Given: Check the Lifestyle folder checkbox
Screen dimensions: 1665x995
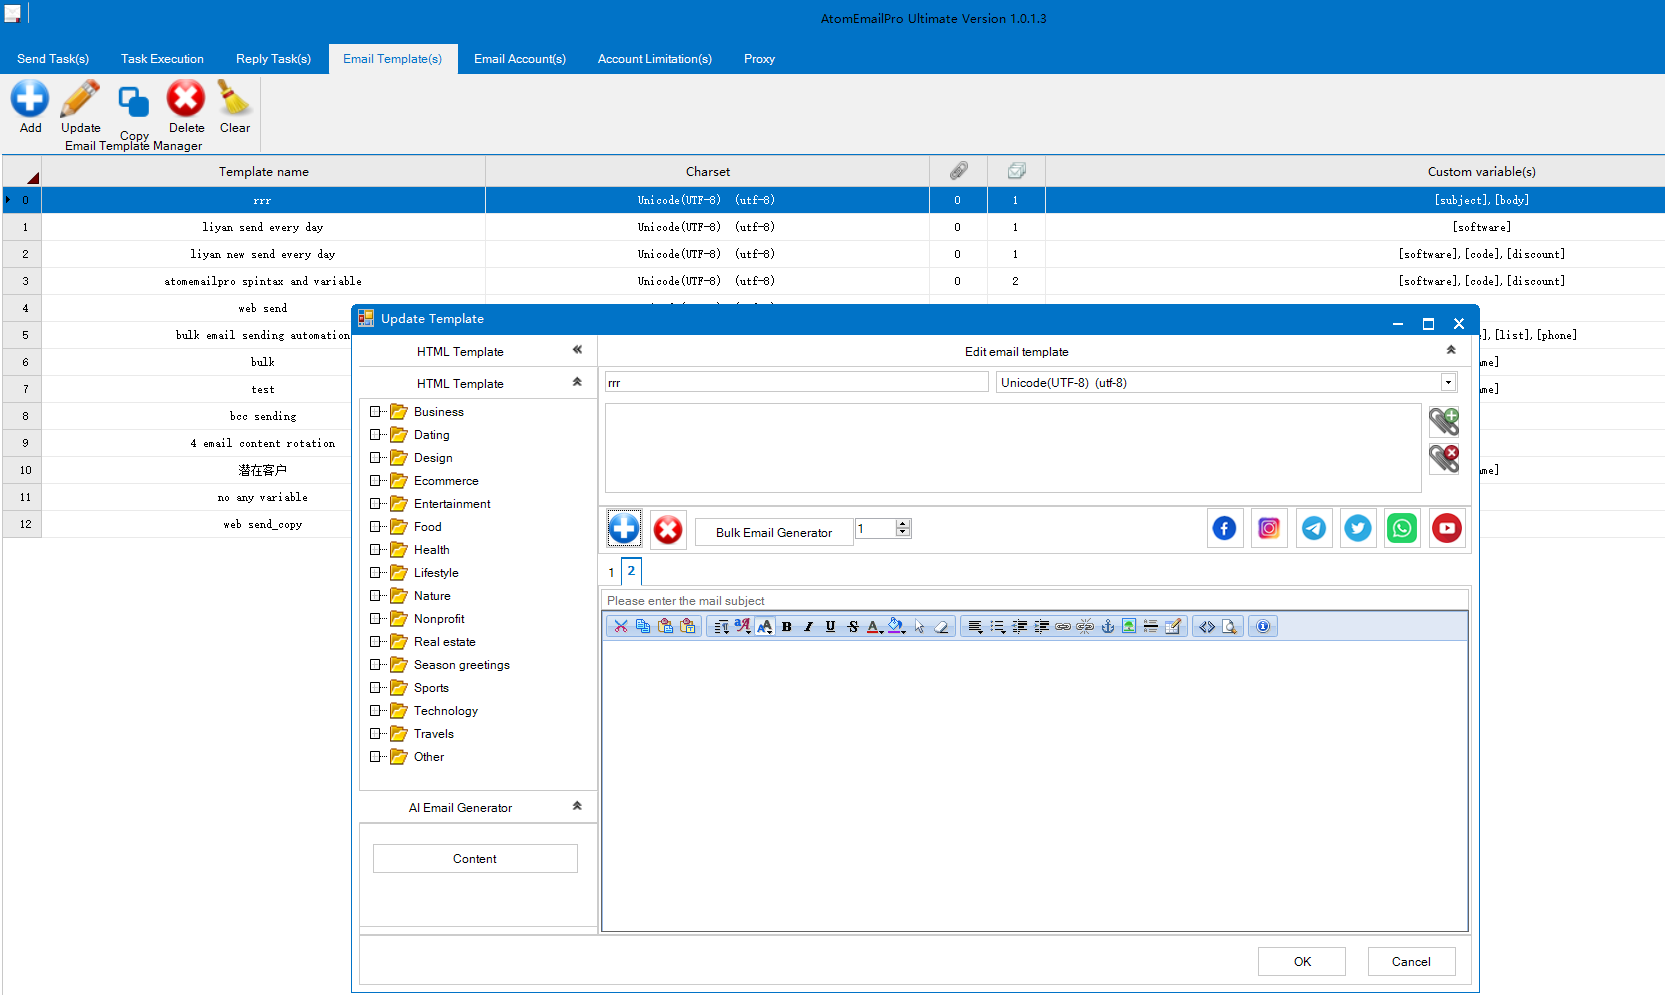Looking at the screenshot, I should [x=376, y=572].
